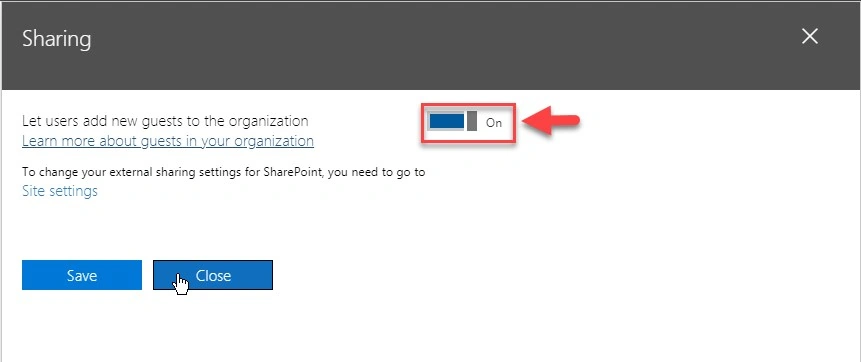Select "Let users add new guests" setting label
Image resolution: width=861 pixels, height=362 pixels.
tap(165, 121)
